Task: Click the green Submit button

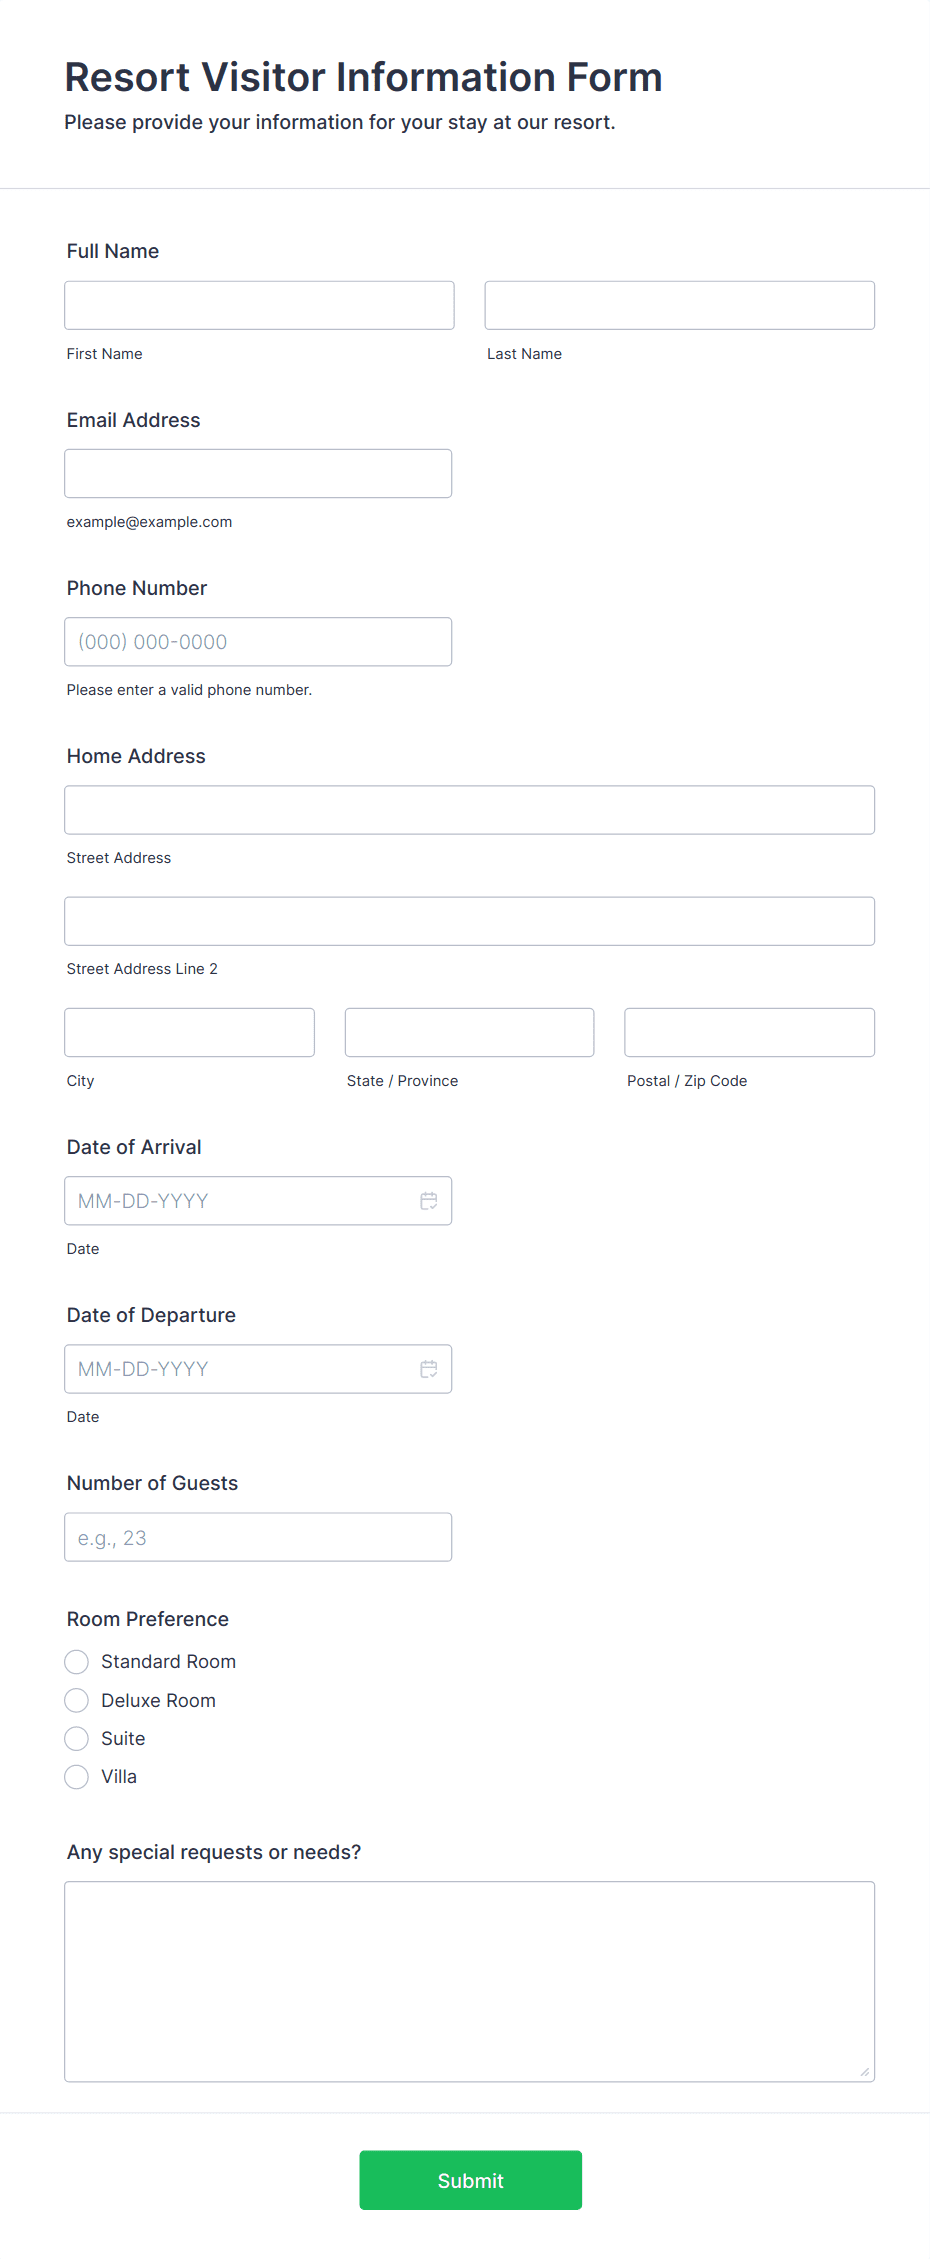Action: pos(470,2180)
